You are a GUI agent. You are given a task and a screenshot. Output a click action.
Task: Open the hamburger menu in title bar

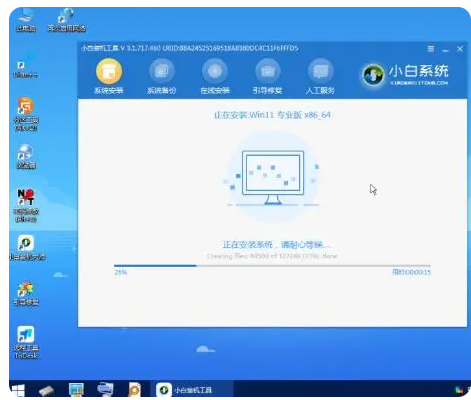click(431, 49)
